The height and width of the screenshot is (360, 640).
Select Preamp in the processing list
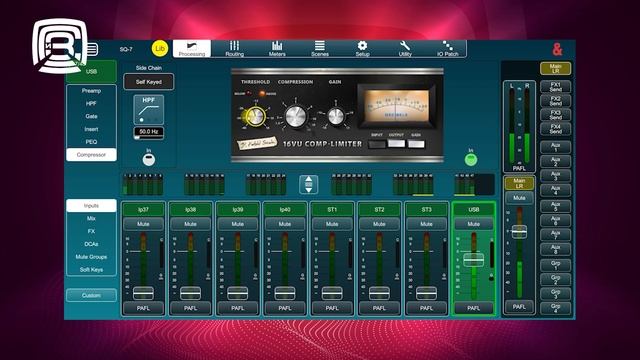point(91,91)
